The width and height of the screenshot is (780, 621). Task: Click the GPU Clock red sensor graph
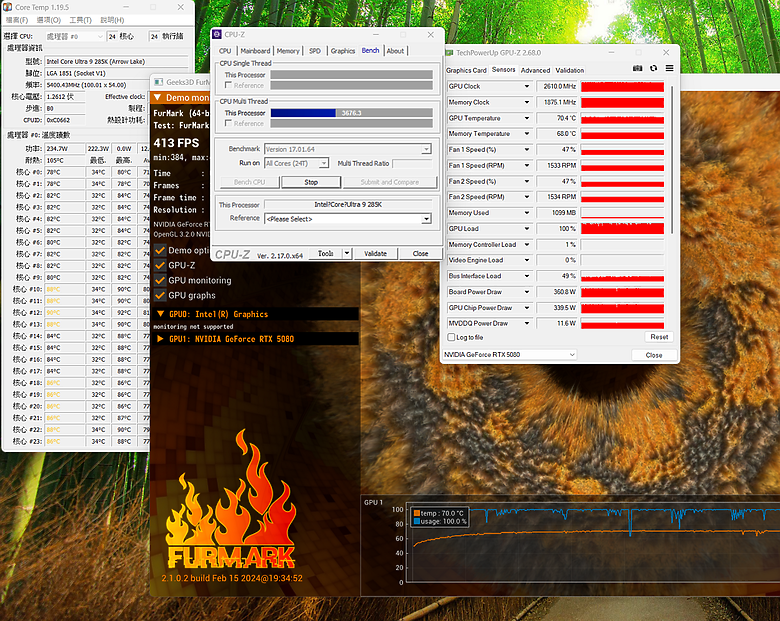coord(622,87)
